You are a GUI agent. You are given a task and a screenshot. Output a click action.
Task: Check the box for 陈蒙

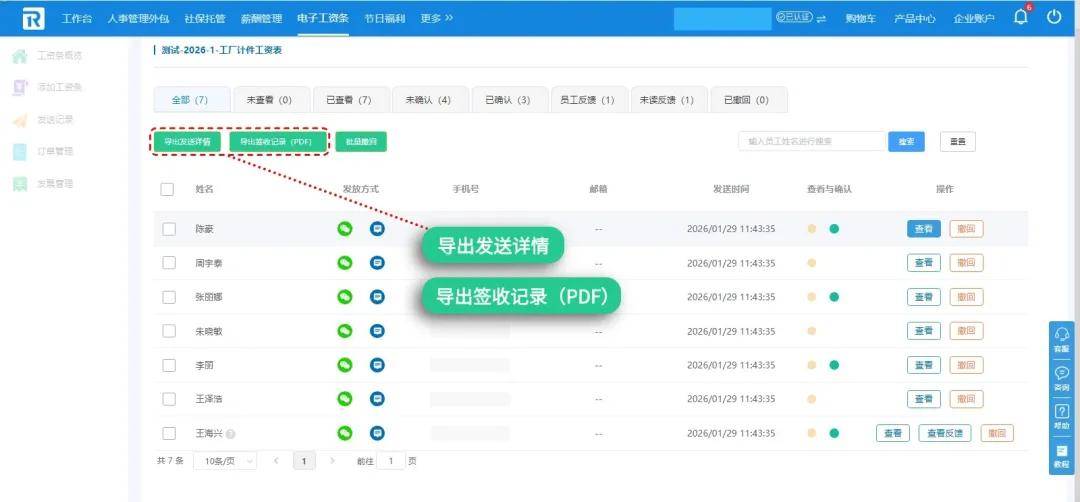point(169,229)
